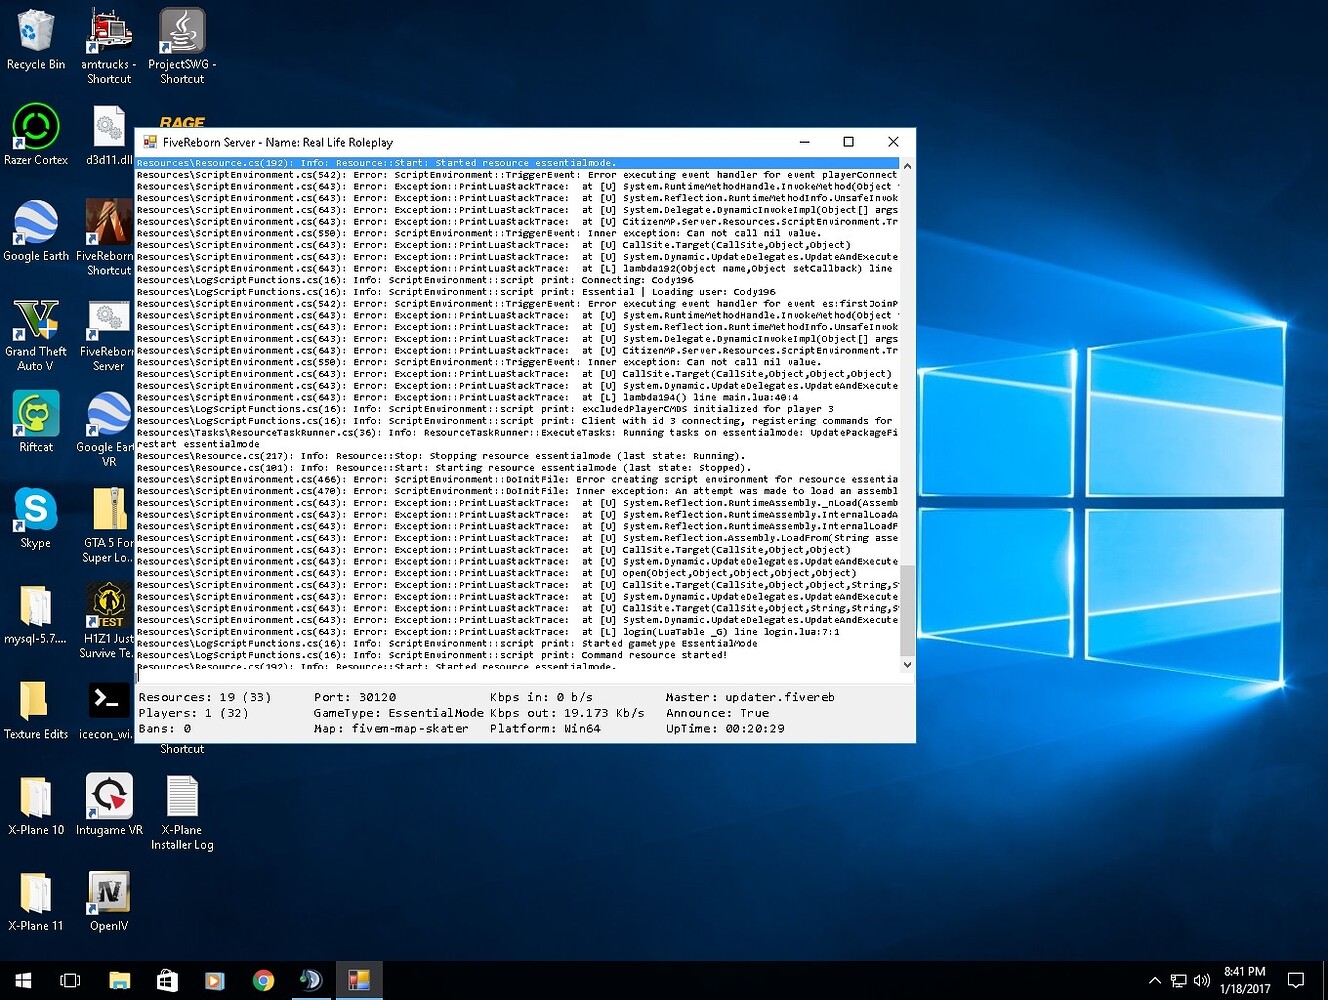1328x1000 pixels.
Task: Open the X-Plane 10 folder icon
Action: point(36,806)
